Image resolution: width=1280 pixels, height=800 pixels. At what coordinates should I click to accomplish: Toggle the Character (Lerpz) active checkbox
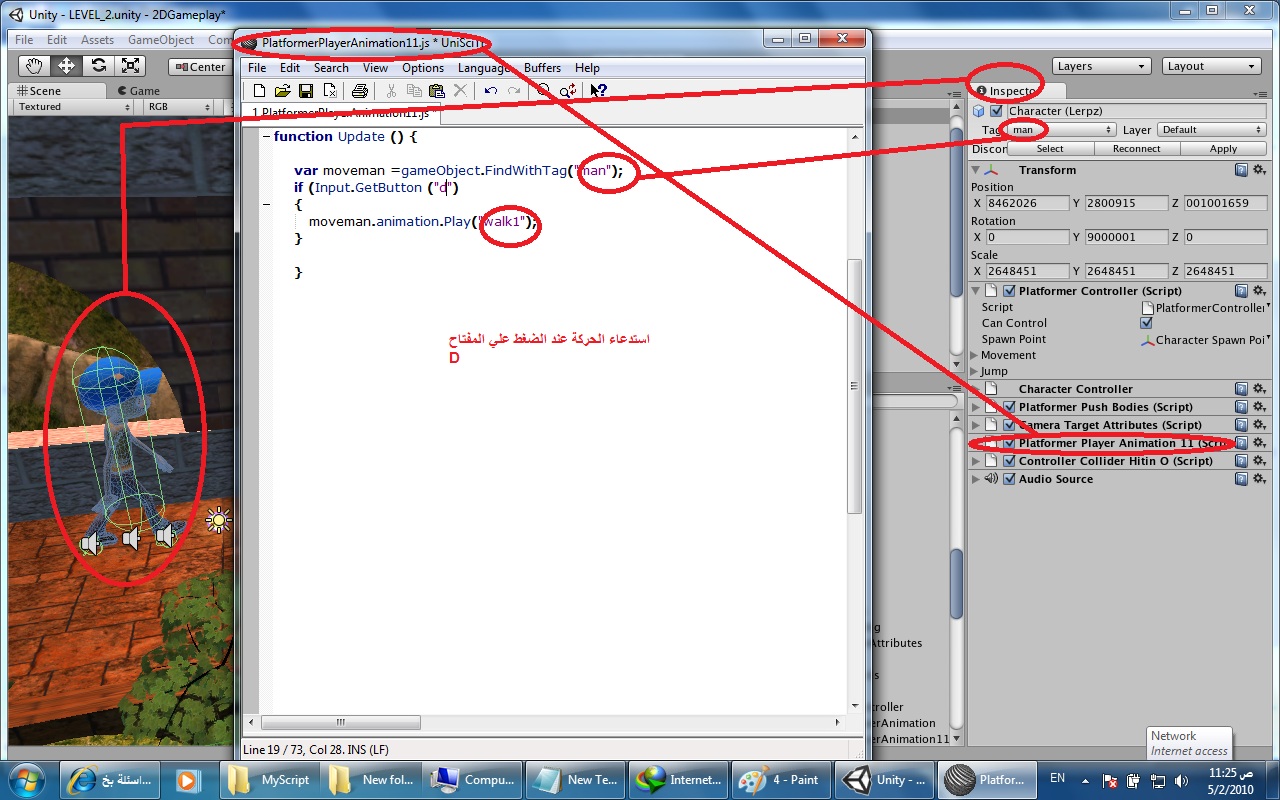point(995,111)
